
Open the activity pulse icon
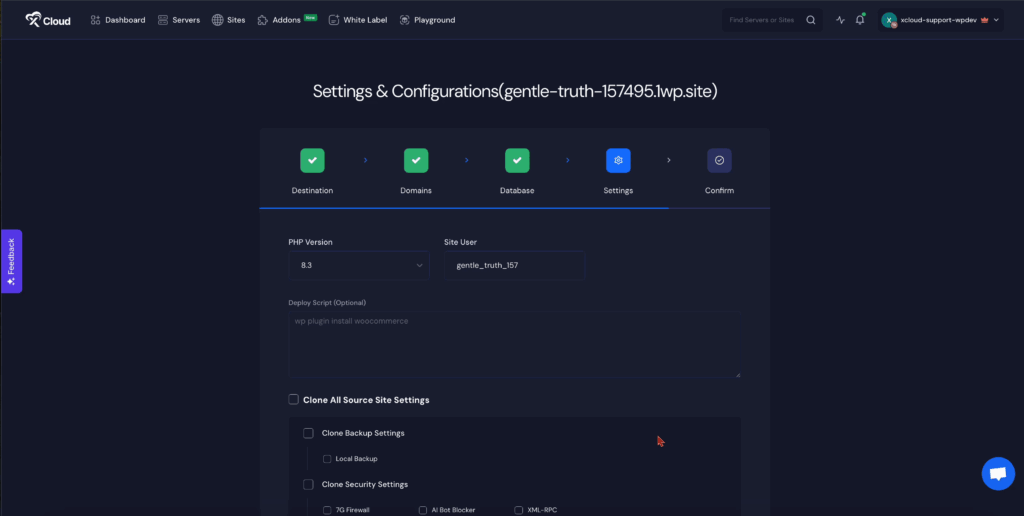tap(840, 20)
